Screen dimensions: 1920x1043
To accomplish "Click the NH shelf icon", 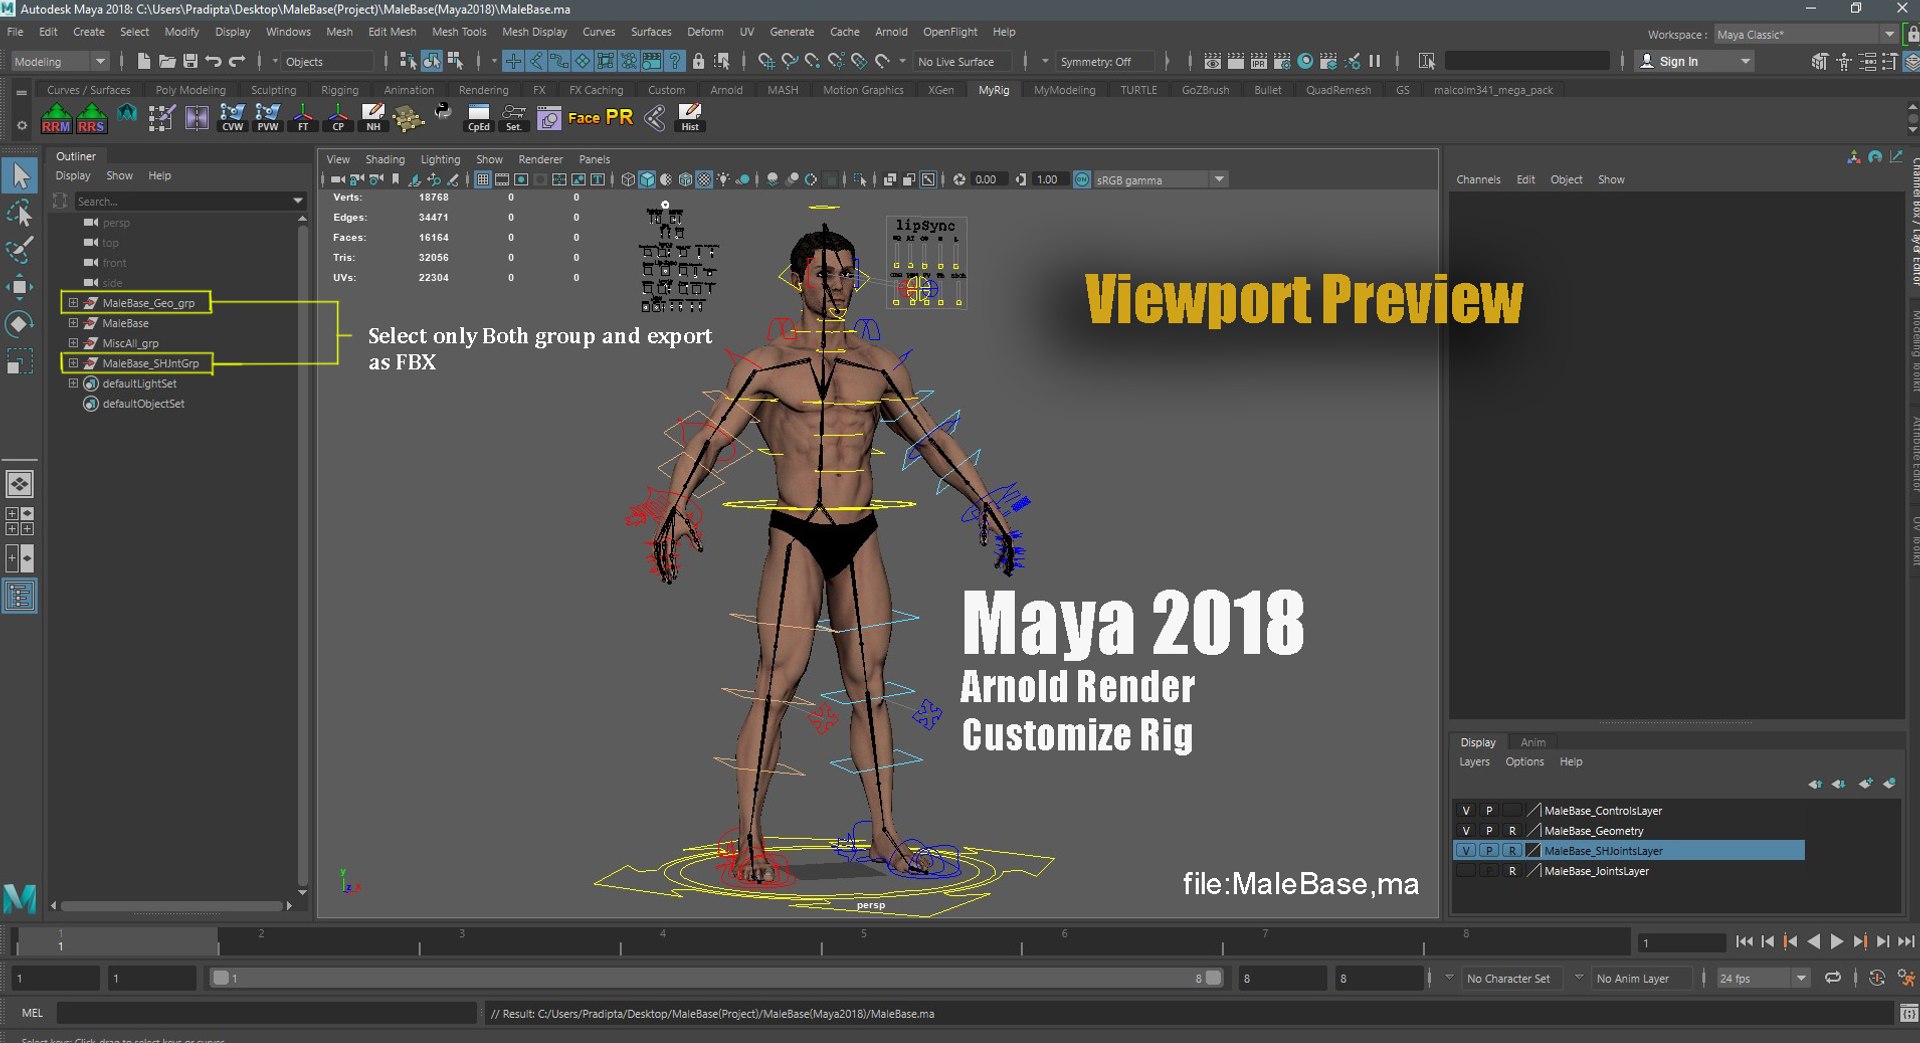I will point(373,118).
